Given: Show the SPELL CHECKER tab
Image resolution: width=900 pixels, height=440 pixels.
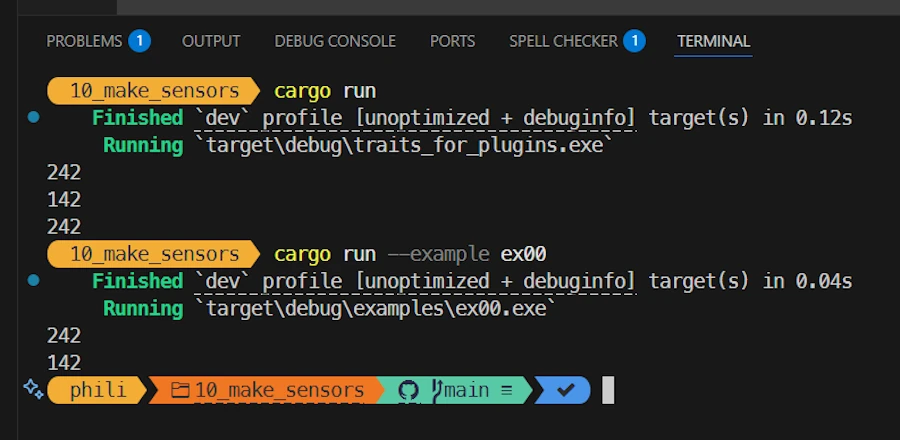Looking at the screenshot, I should pos(563,41).
